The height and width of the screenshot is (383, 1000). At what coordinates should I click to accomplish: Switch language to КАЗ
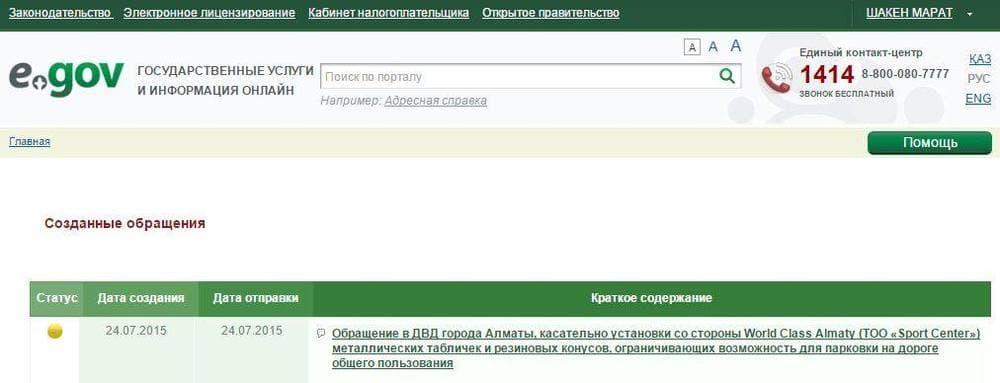[980, 59]
